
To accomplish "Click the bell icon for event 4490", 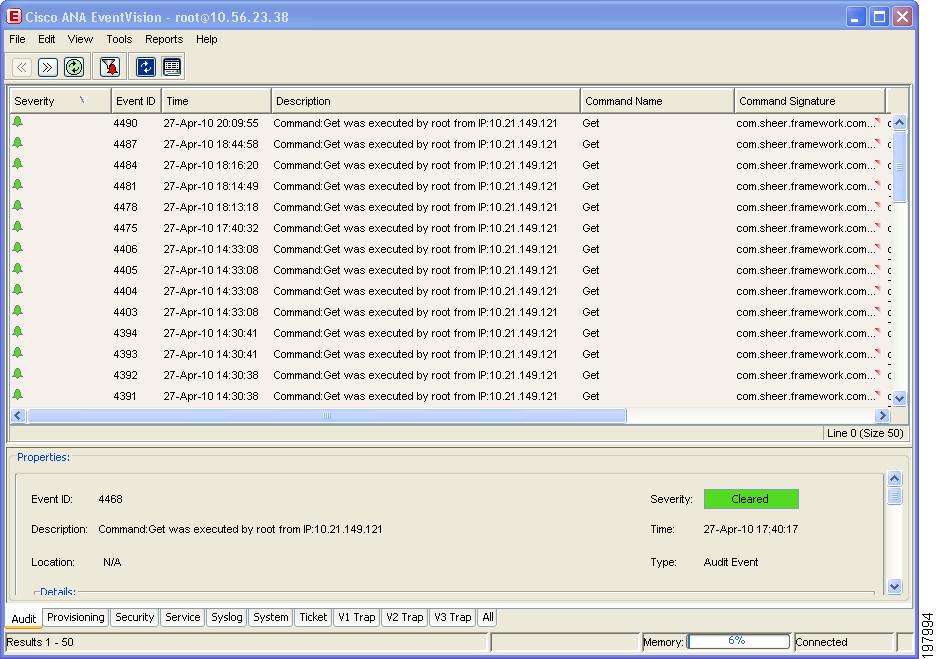I will pyautogui.click(x=18, y=122).
